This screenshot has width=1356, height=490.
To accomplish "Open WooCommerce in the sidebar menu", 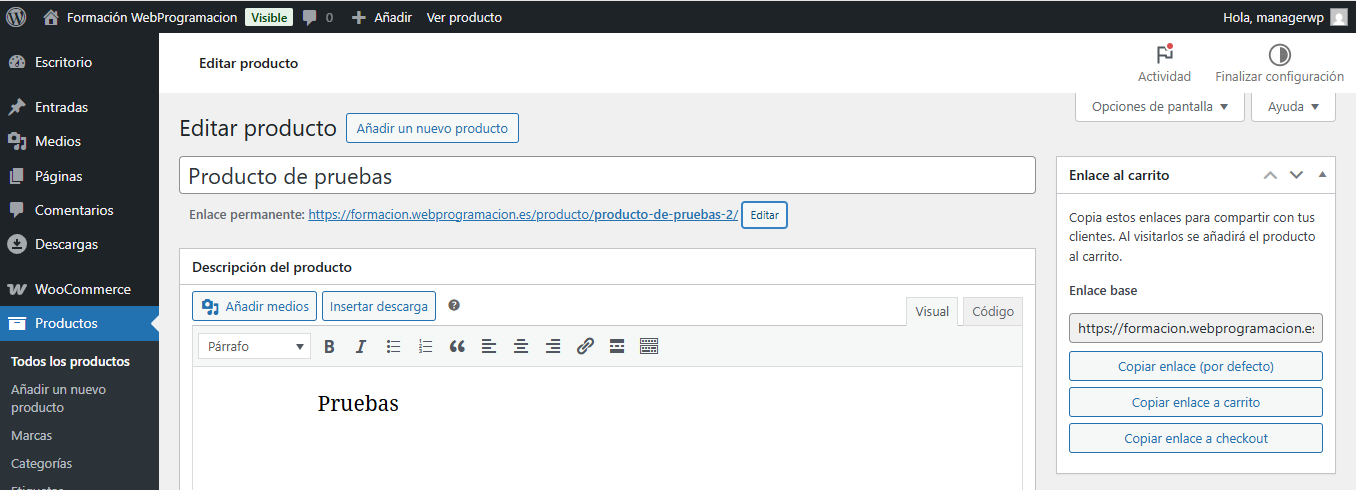I will (82, 289).
